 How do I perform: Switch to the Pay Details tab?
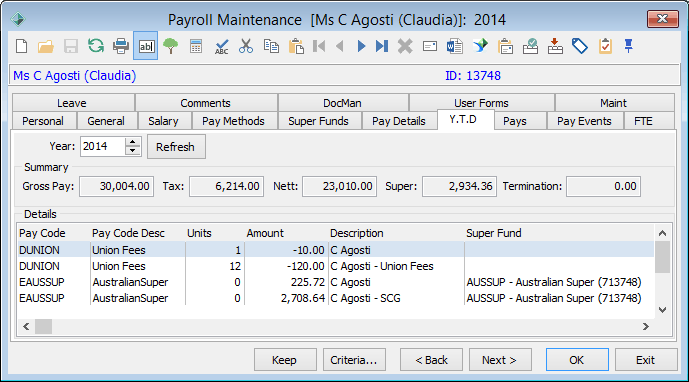click(399, 121)
